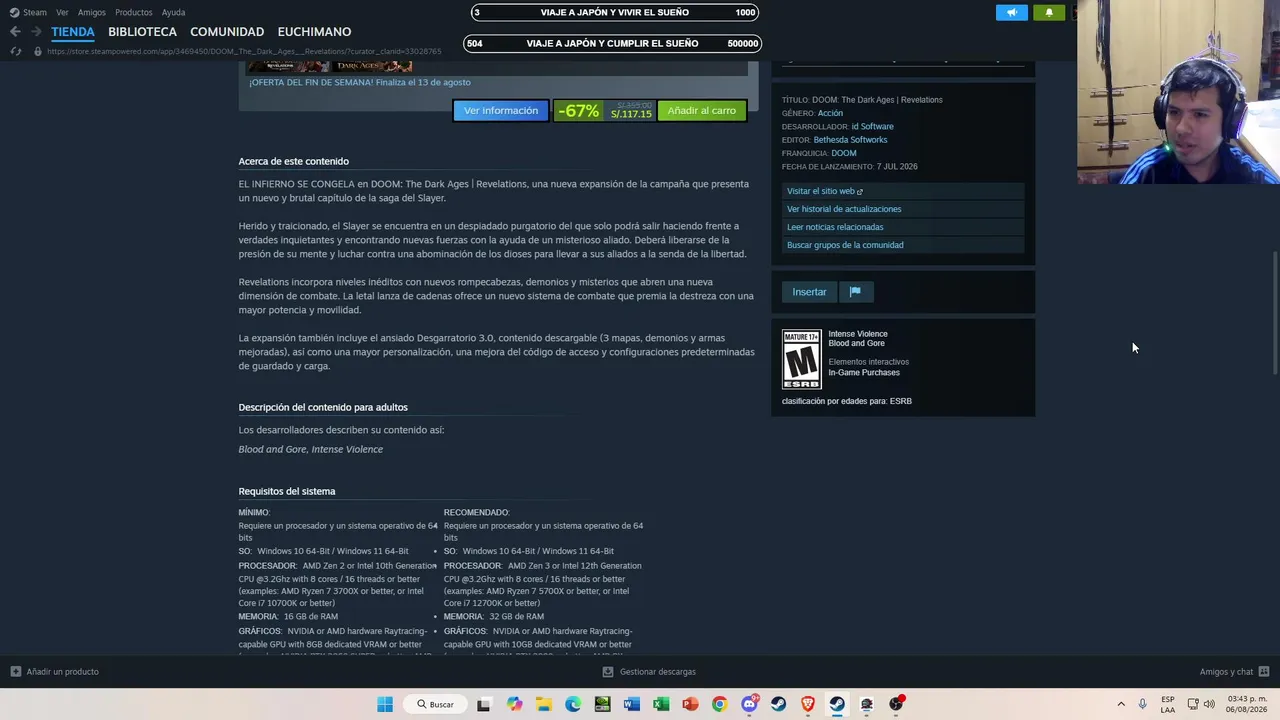Click Gestionar descargas in the footer

(658, 672)
